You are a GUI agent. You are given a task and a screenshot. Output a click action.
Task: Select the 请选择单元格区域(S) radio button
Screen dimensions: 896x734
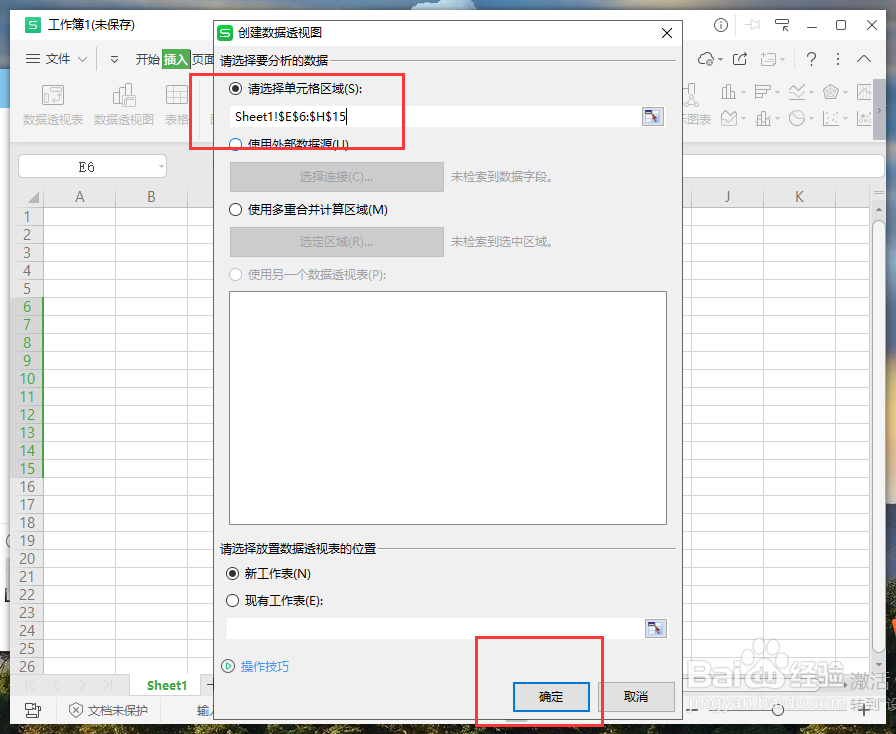pyautogui.click(x=235, y=89)
